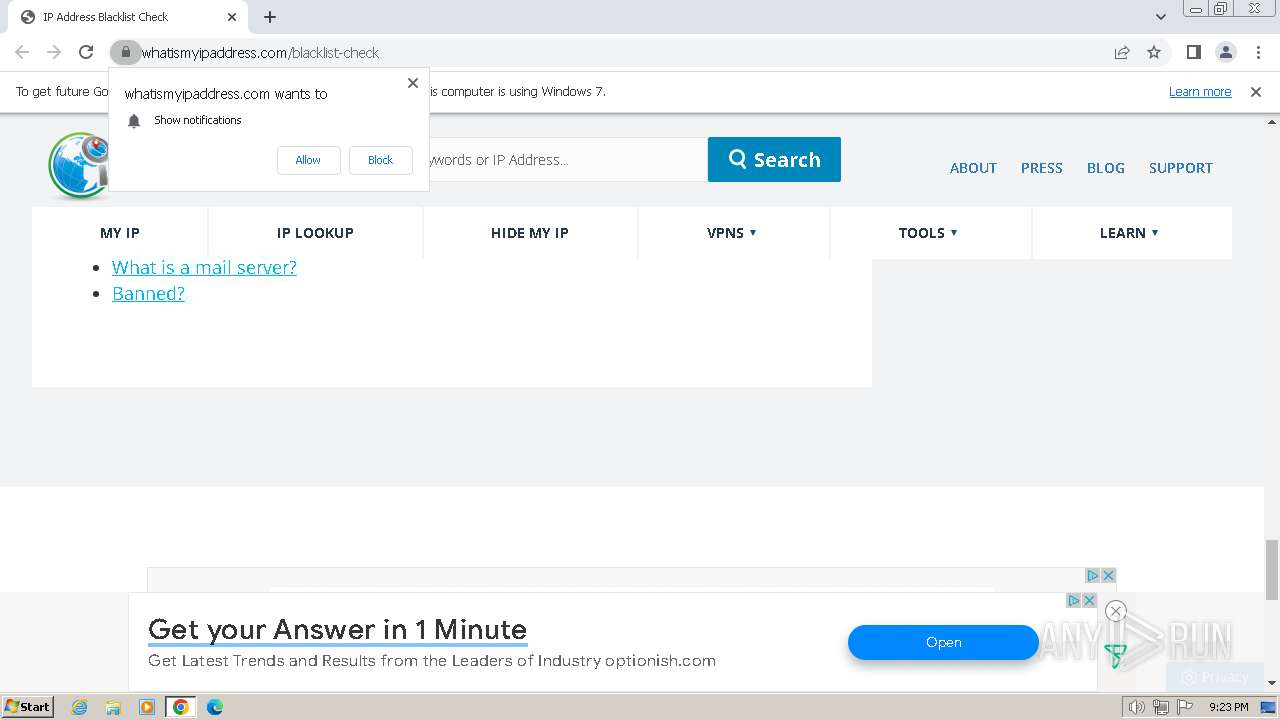Open network status tray icon
Image resolution: width=1280 pixels, height=720 pixels.
1161,707
